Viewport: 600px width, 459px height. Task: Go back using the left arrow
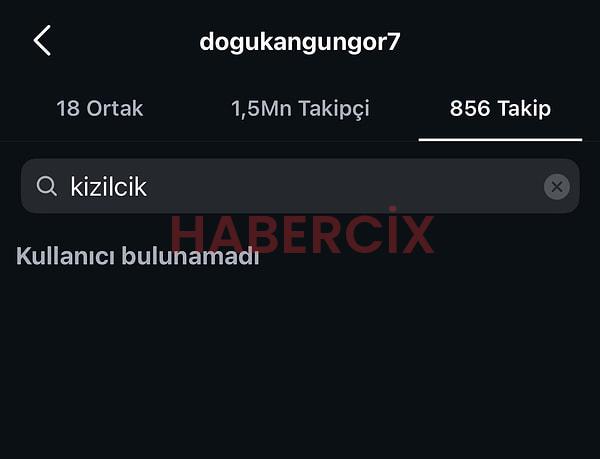pyautogui.click(x=42, y=41)
